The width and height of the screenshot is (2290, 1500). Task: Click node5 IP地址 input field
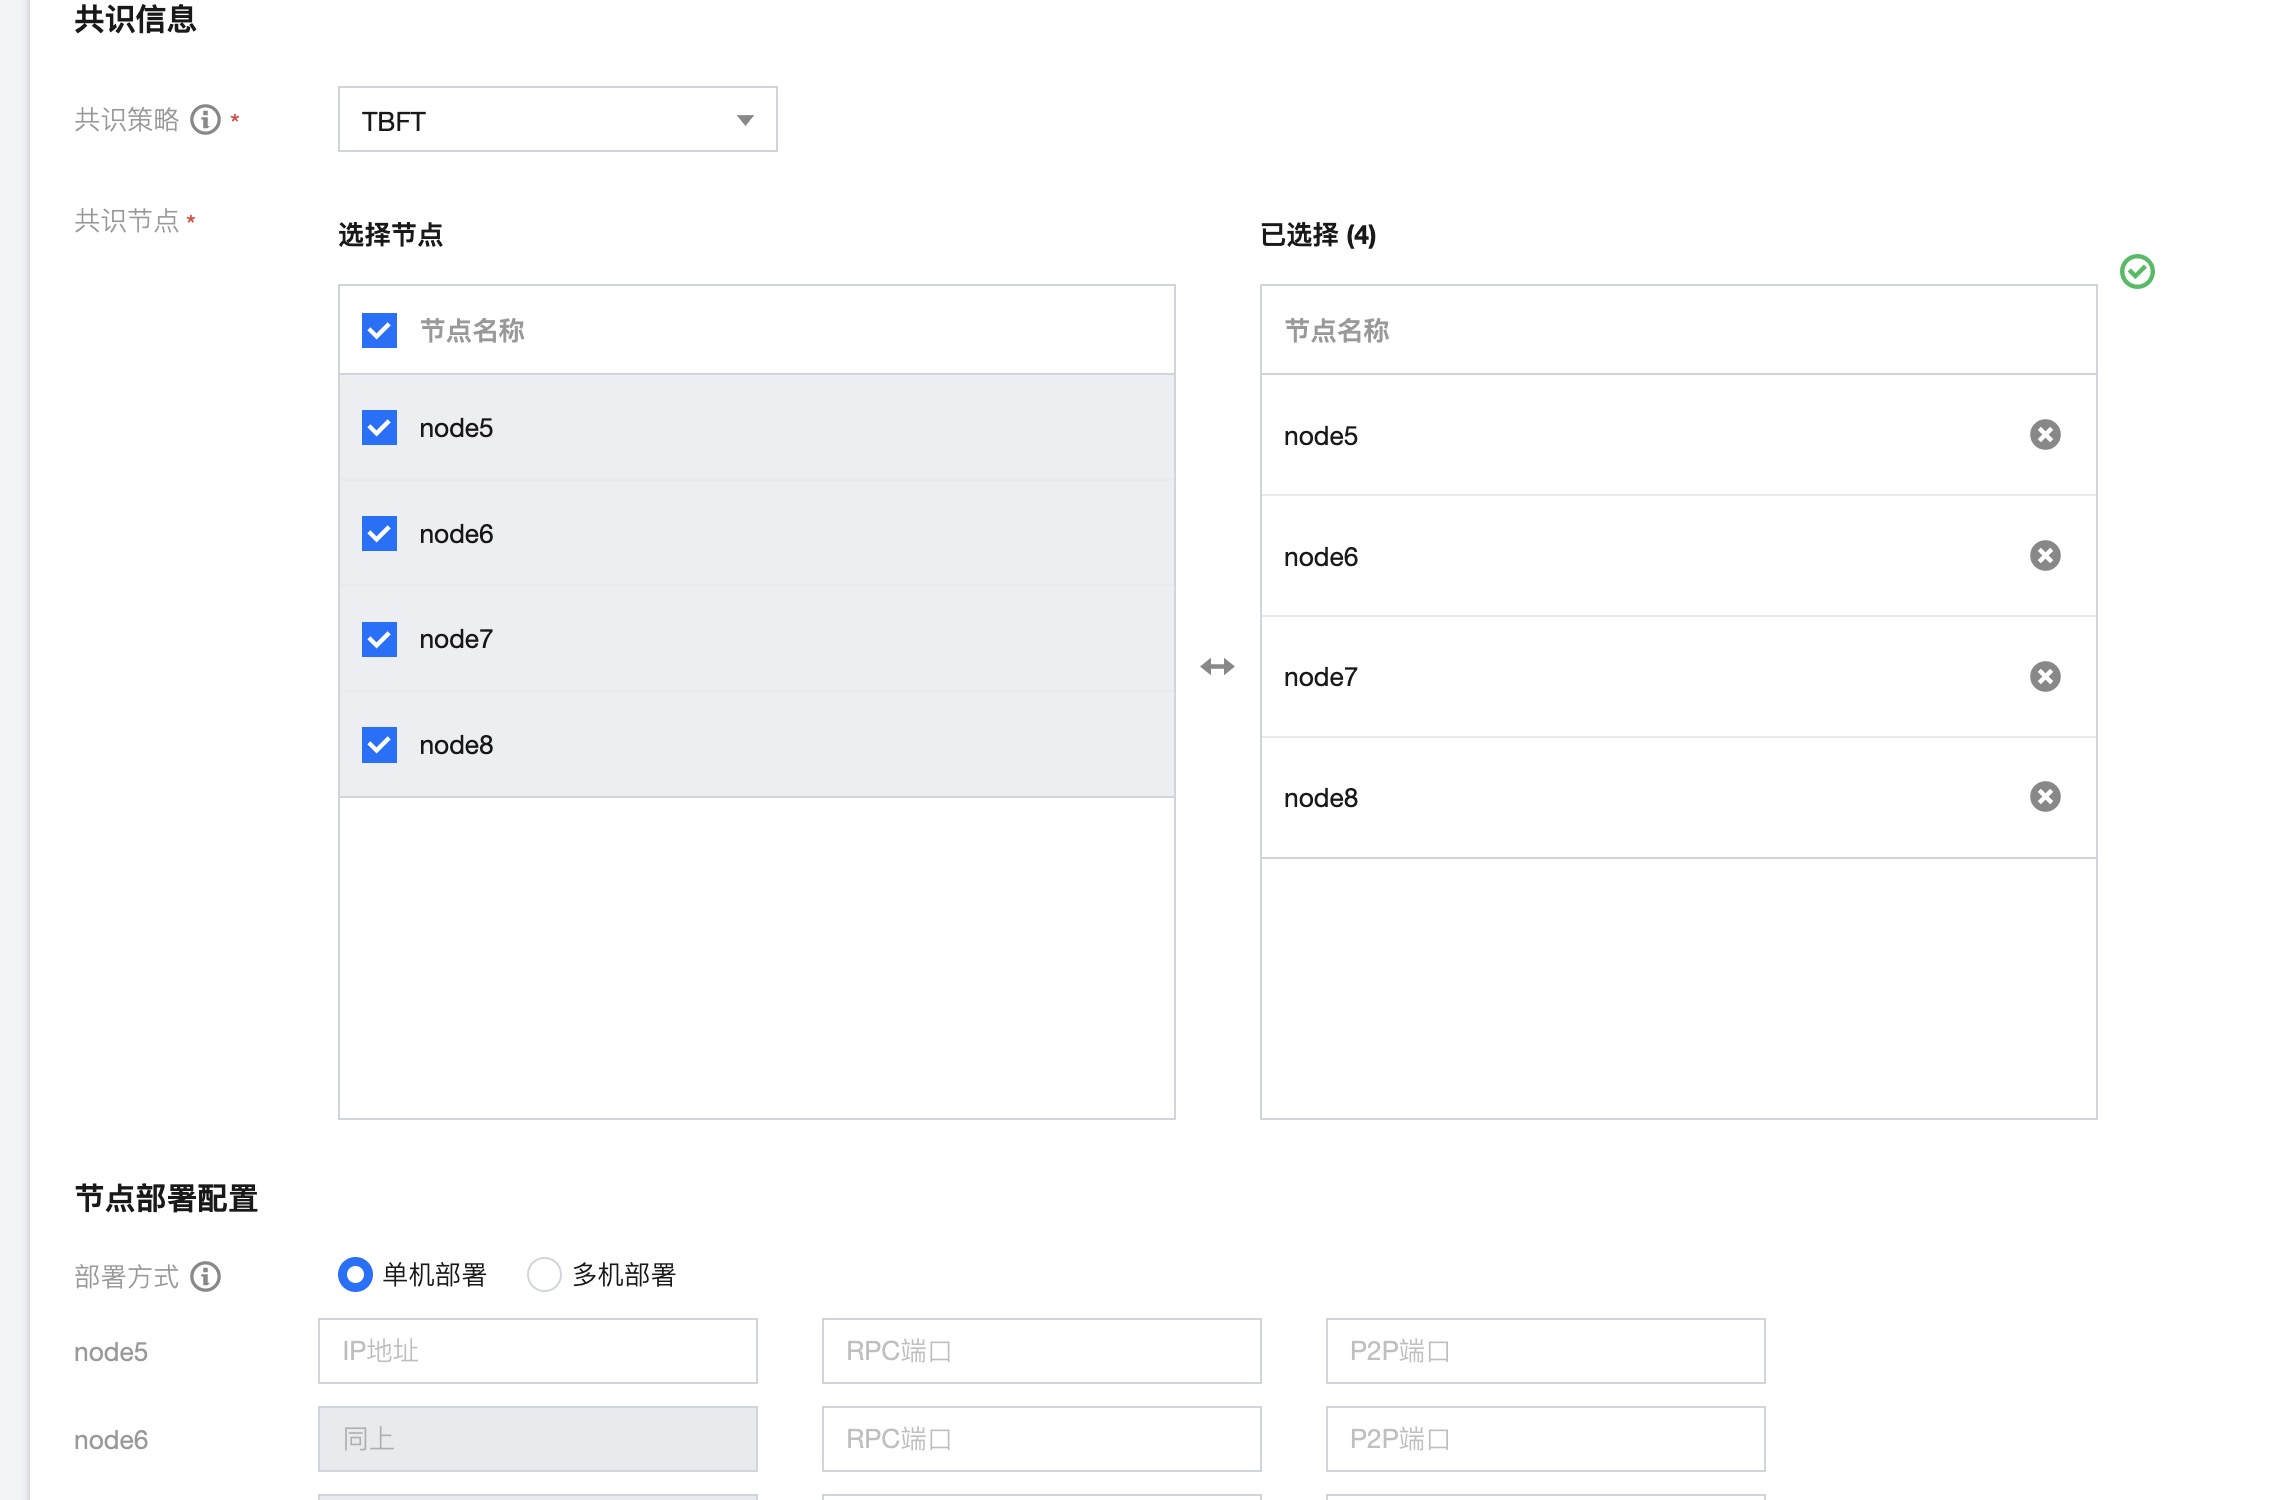(x=537, y=1351)
